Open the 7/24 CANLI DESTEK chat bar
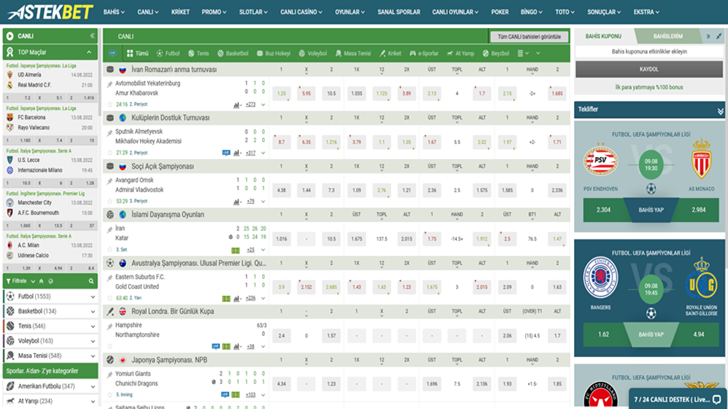 (678, 399)
